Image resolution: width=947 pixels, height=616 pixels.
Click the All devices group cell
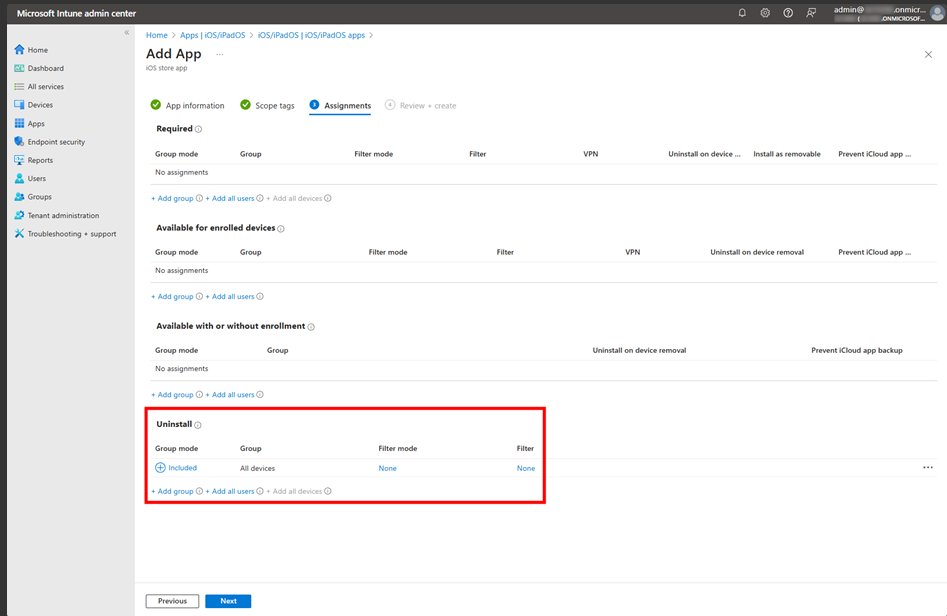(x=257, y=468)
